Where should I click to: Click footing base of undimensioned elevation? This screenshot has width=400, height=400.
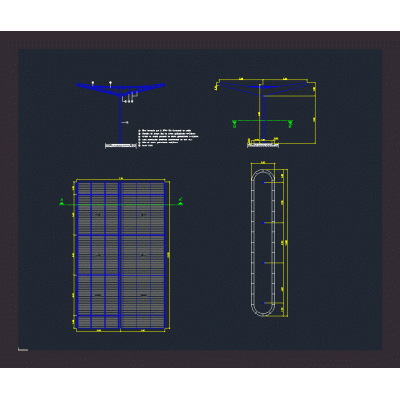121,146
